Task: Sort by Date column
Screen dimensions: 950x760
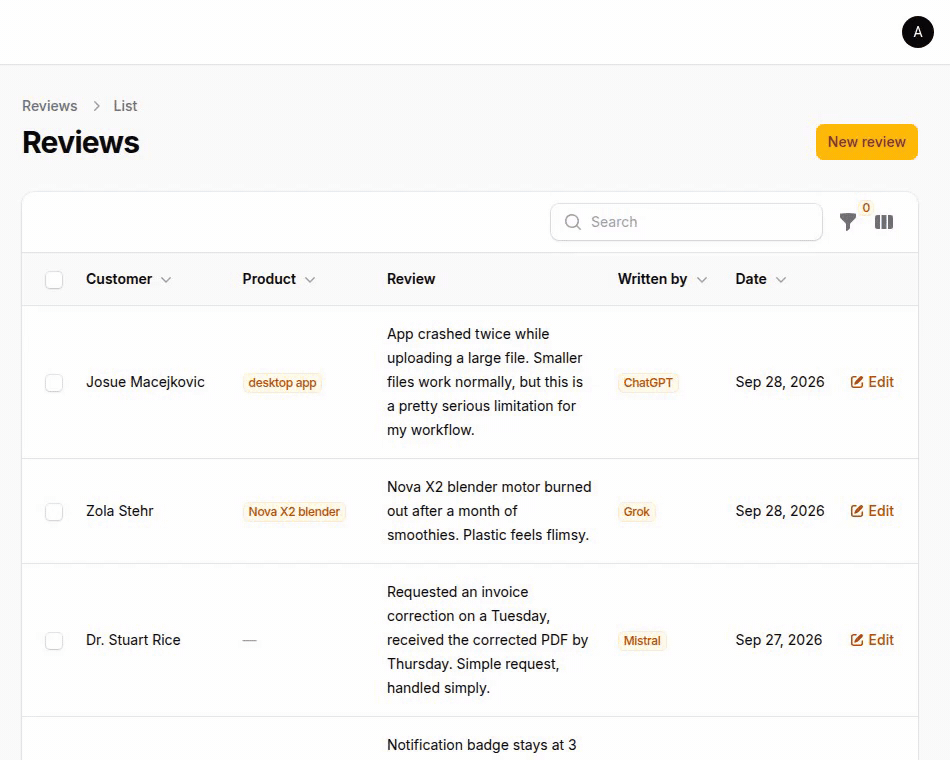Action: tap(760, 279)
